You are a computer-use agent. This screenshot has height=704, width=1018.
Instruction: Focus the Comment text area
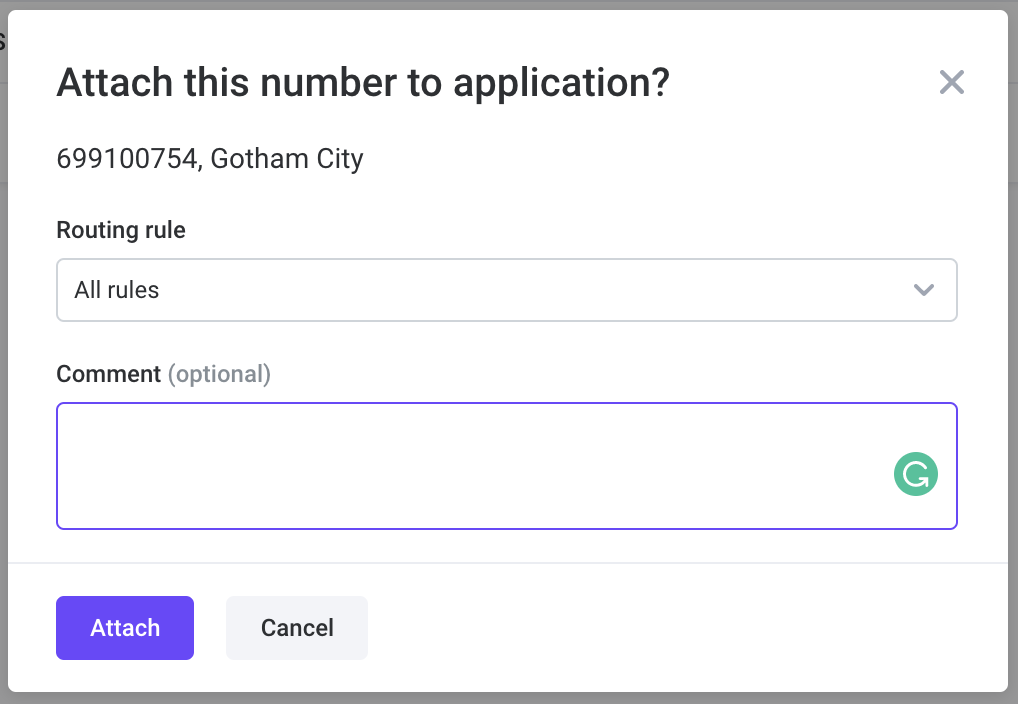tap(506, 466)
